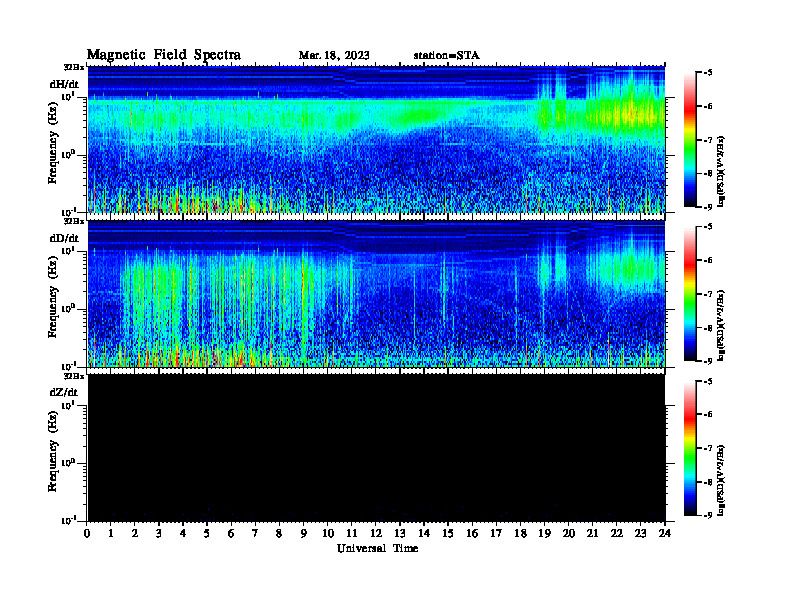Select the dD/dt panel label
792x612 pixels.
click(64, 238)
